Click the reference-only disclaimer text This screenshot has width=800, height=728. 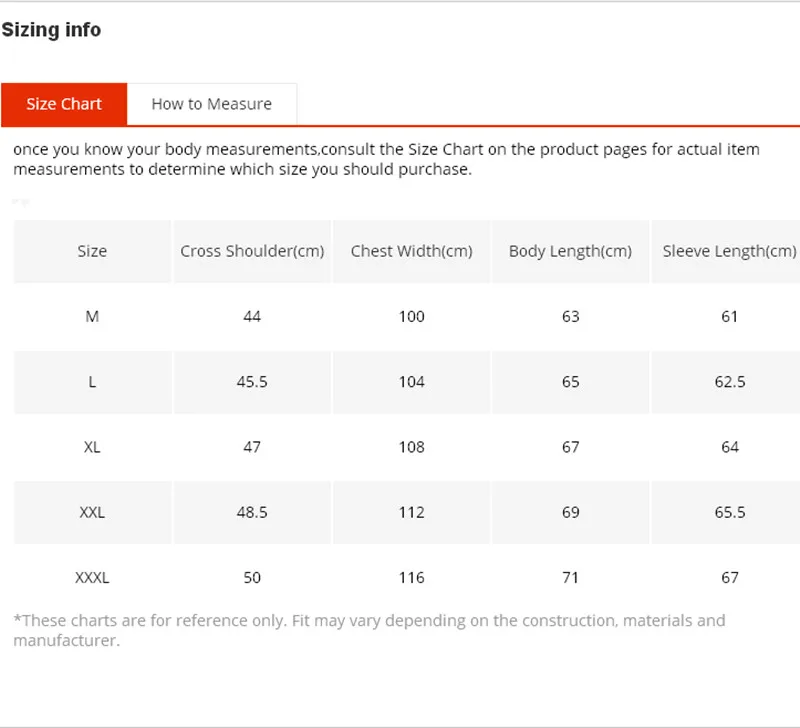pos(369,630)
